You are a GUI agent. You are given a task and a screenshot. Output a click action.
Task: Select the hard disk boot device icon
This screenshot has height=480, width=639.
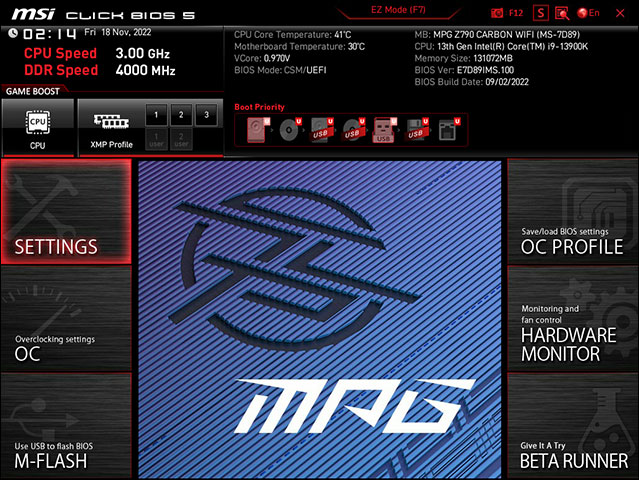pos(258,130)
